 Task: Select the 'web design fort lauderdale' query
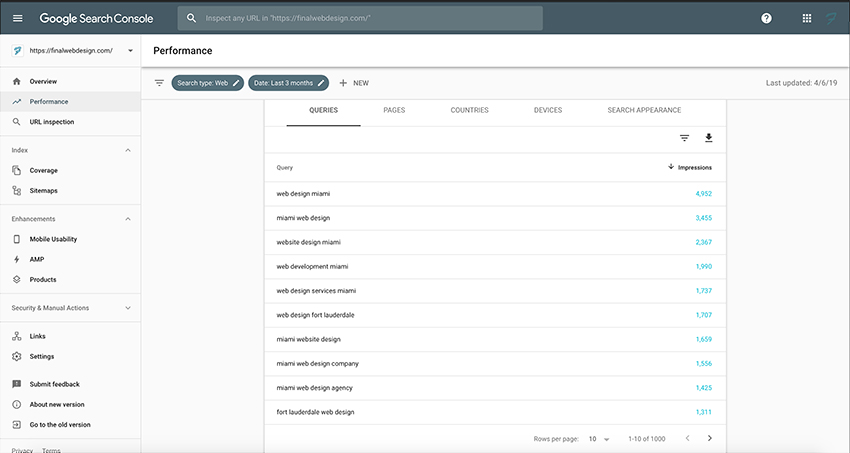(495, 315)
